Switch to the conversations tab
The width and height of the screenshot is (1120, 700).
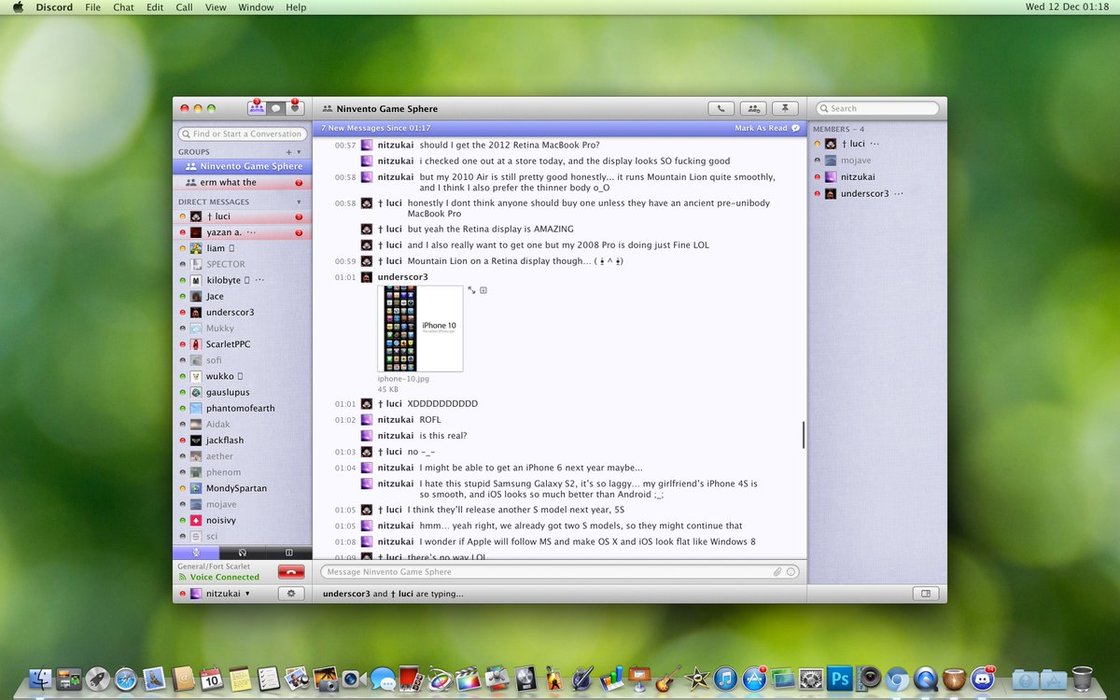coord(275,108)
